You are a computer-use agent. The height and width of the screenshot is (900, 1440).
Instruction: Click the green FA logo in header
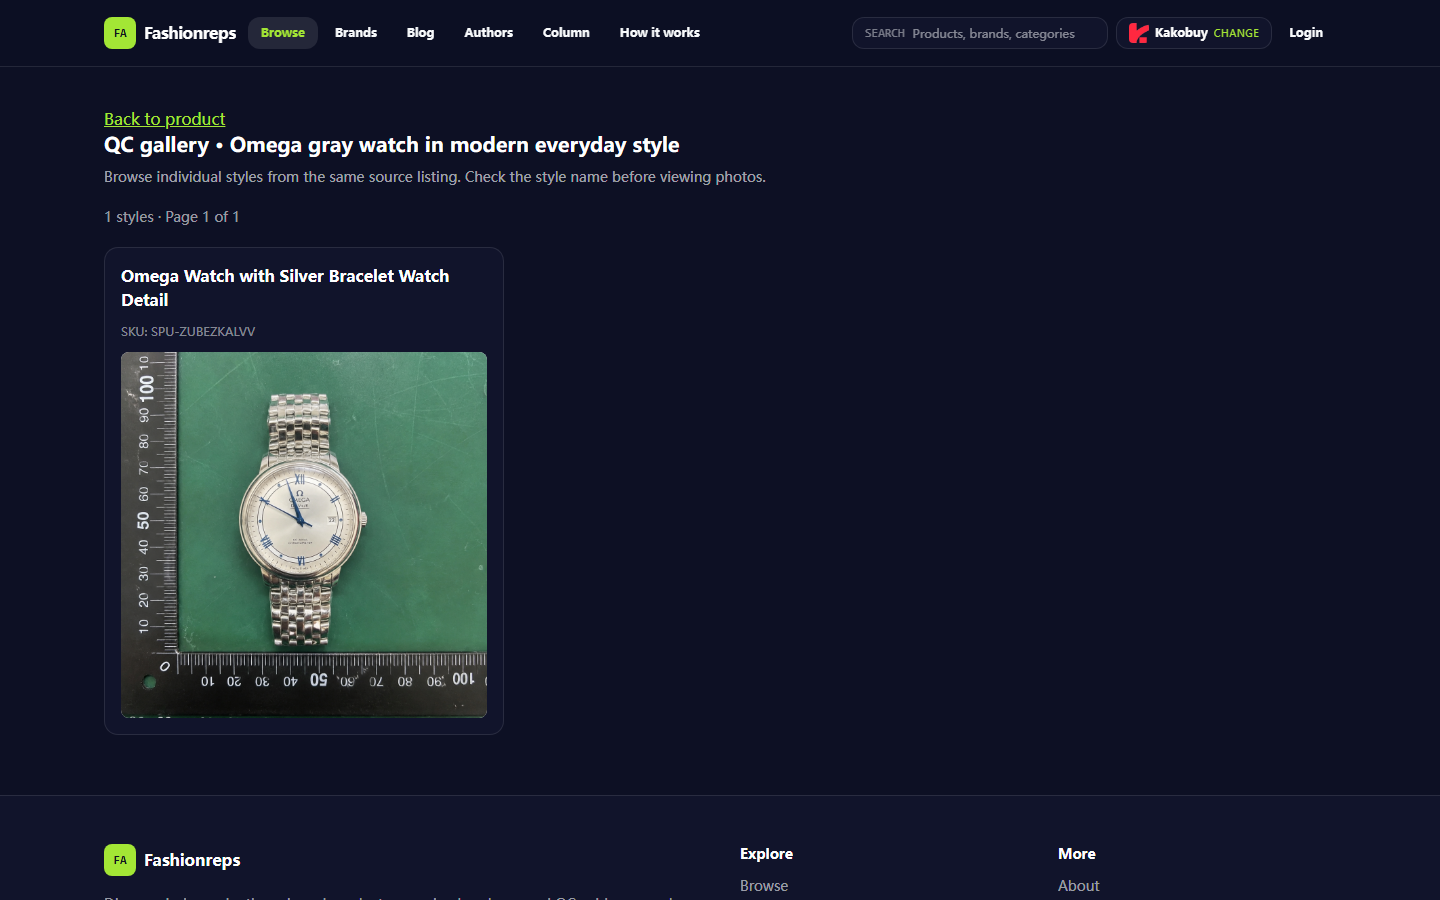tap(120, 33)
